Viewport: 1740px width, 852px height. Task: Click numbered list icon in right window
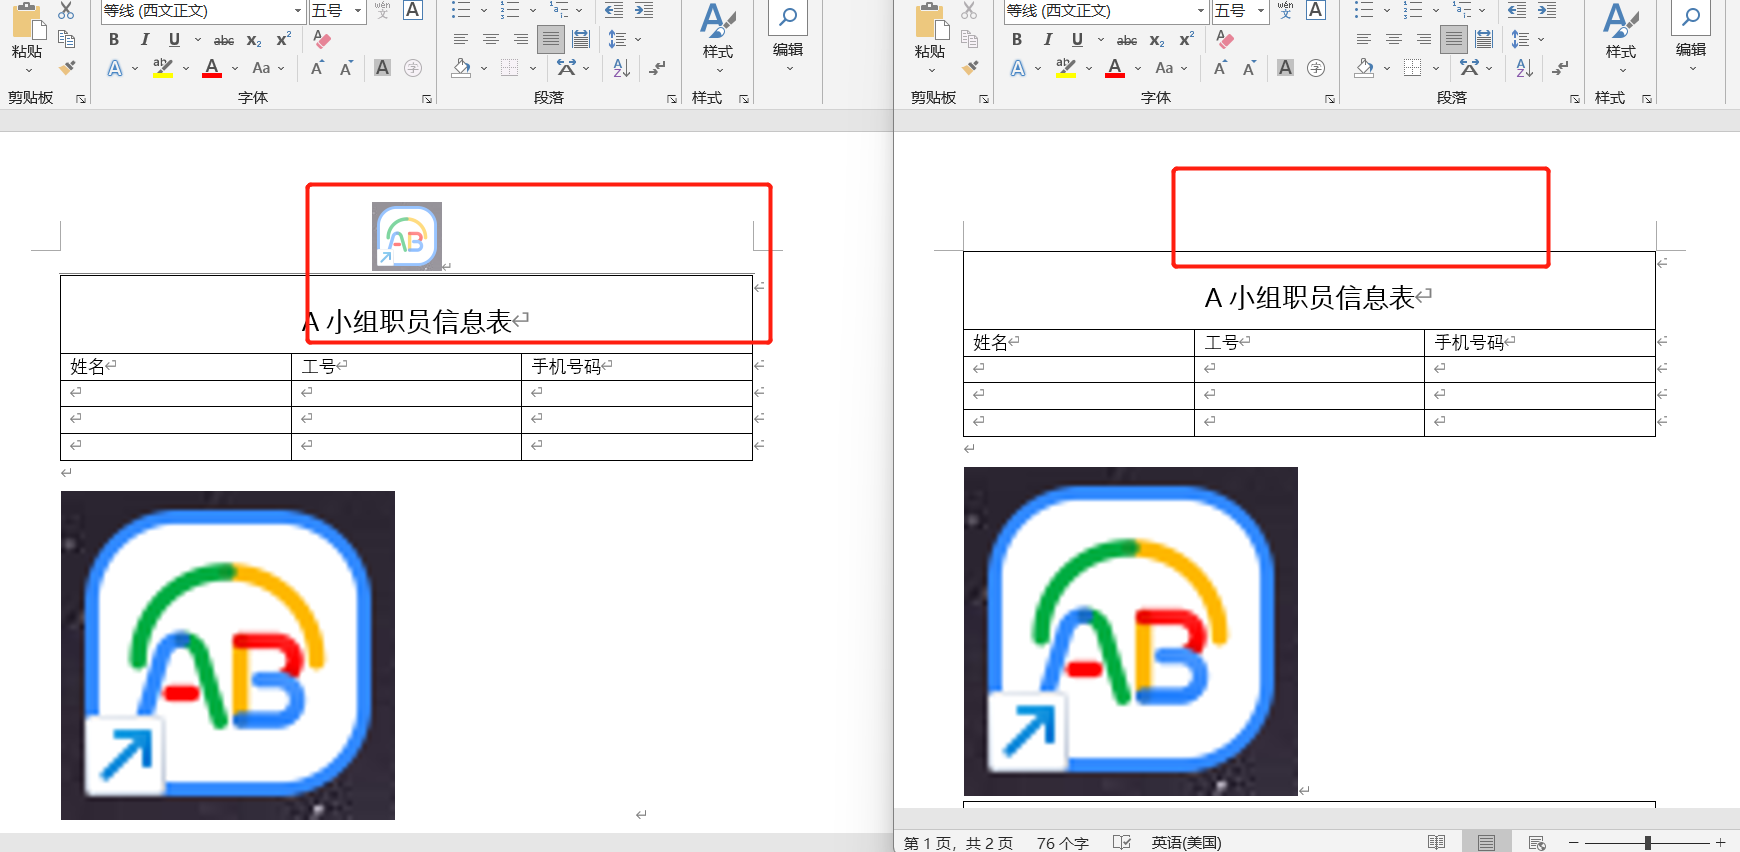[x=1412, y=10]
